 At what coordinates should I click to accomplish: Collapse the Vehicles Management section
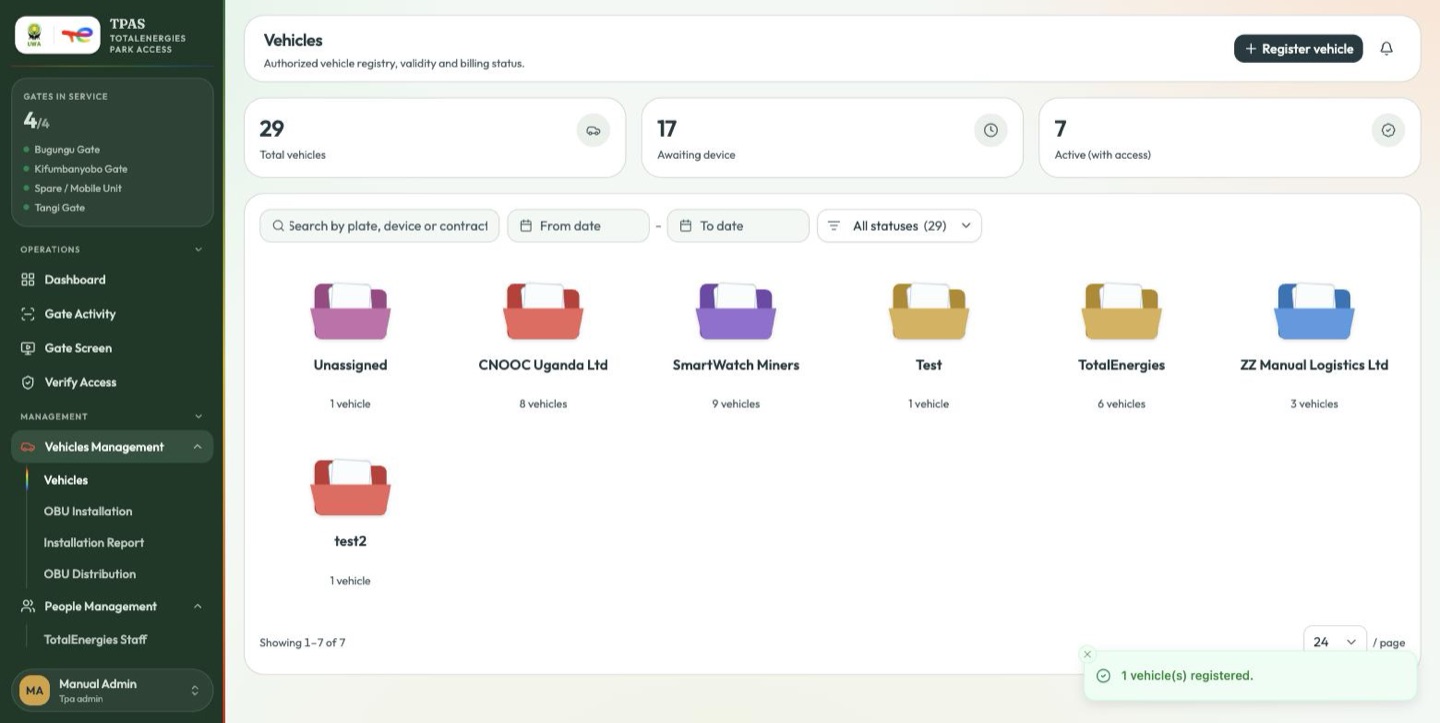pos(197,447)
